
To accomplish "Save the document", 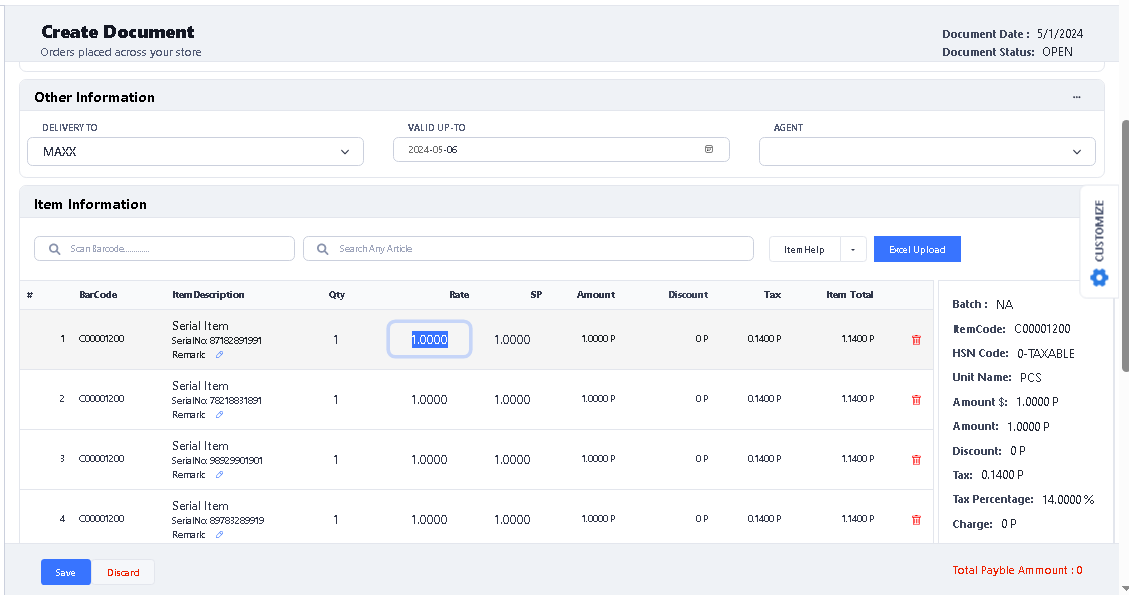I will (x=65, y=572).
